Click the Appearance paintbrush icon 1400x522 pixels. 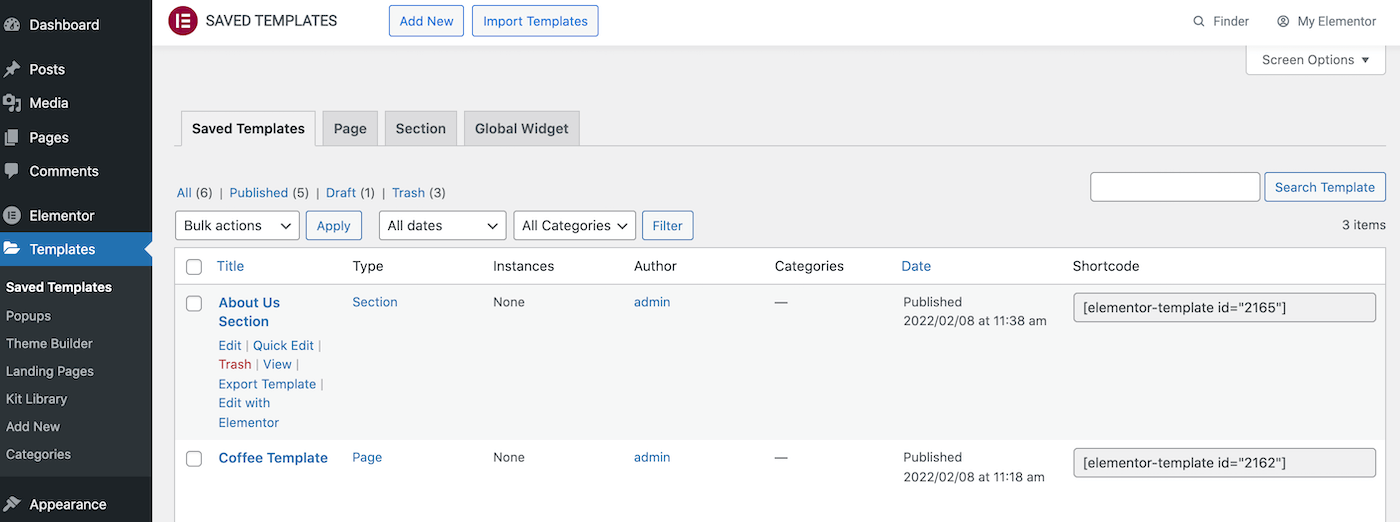tap(12, 504)
